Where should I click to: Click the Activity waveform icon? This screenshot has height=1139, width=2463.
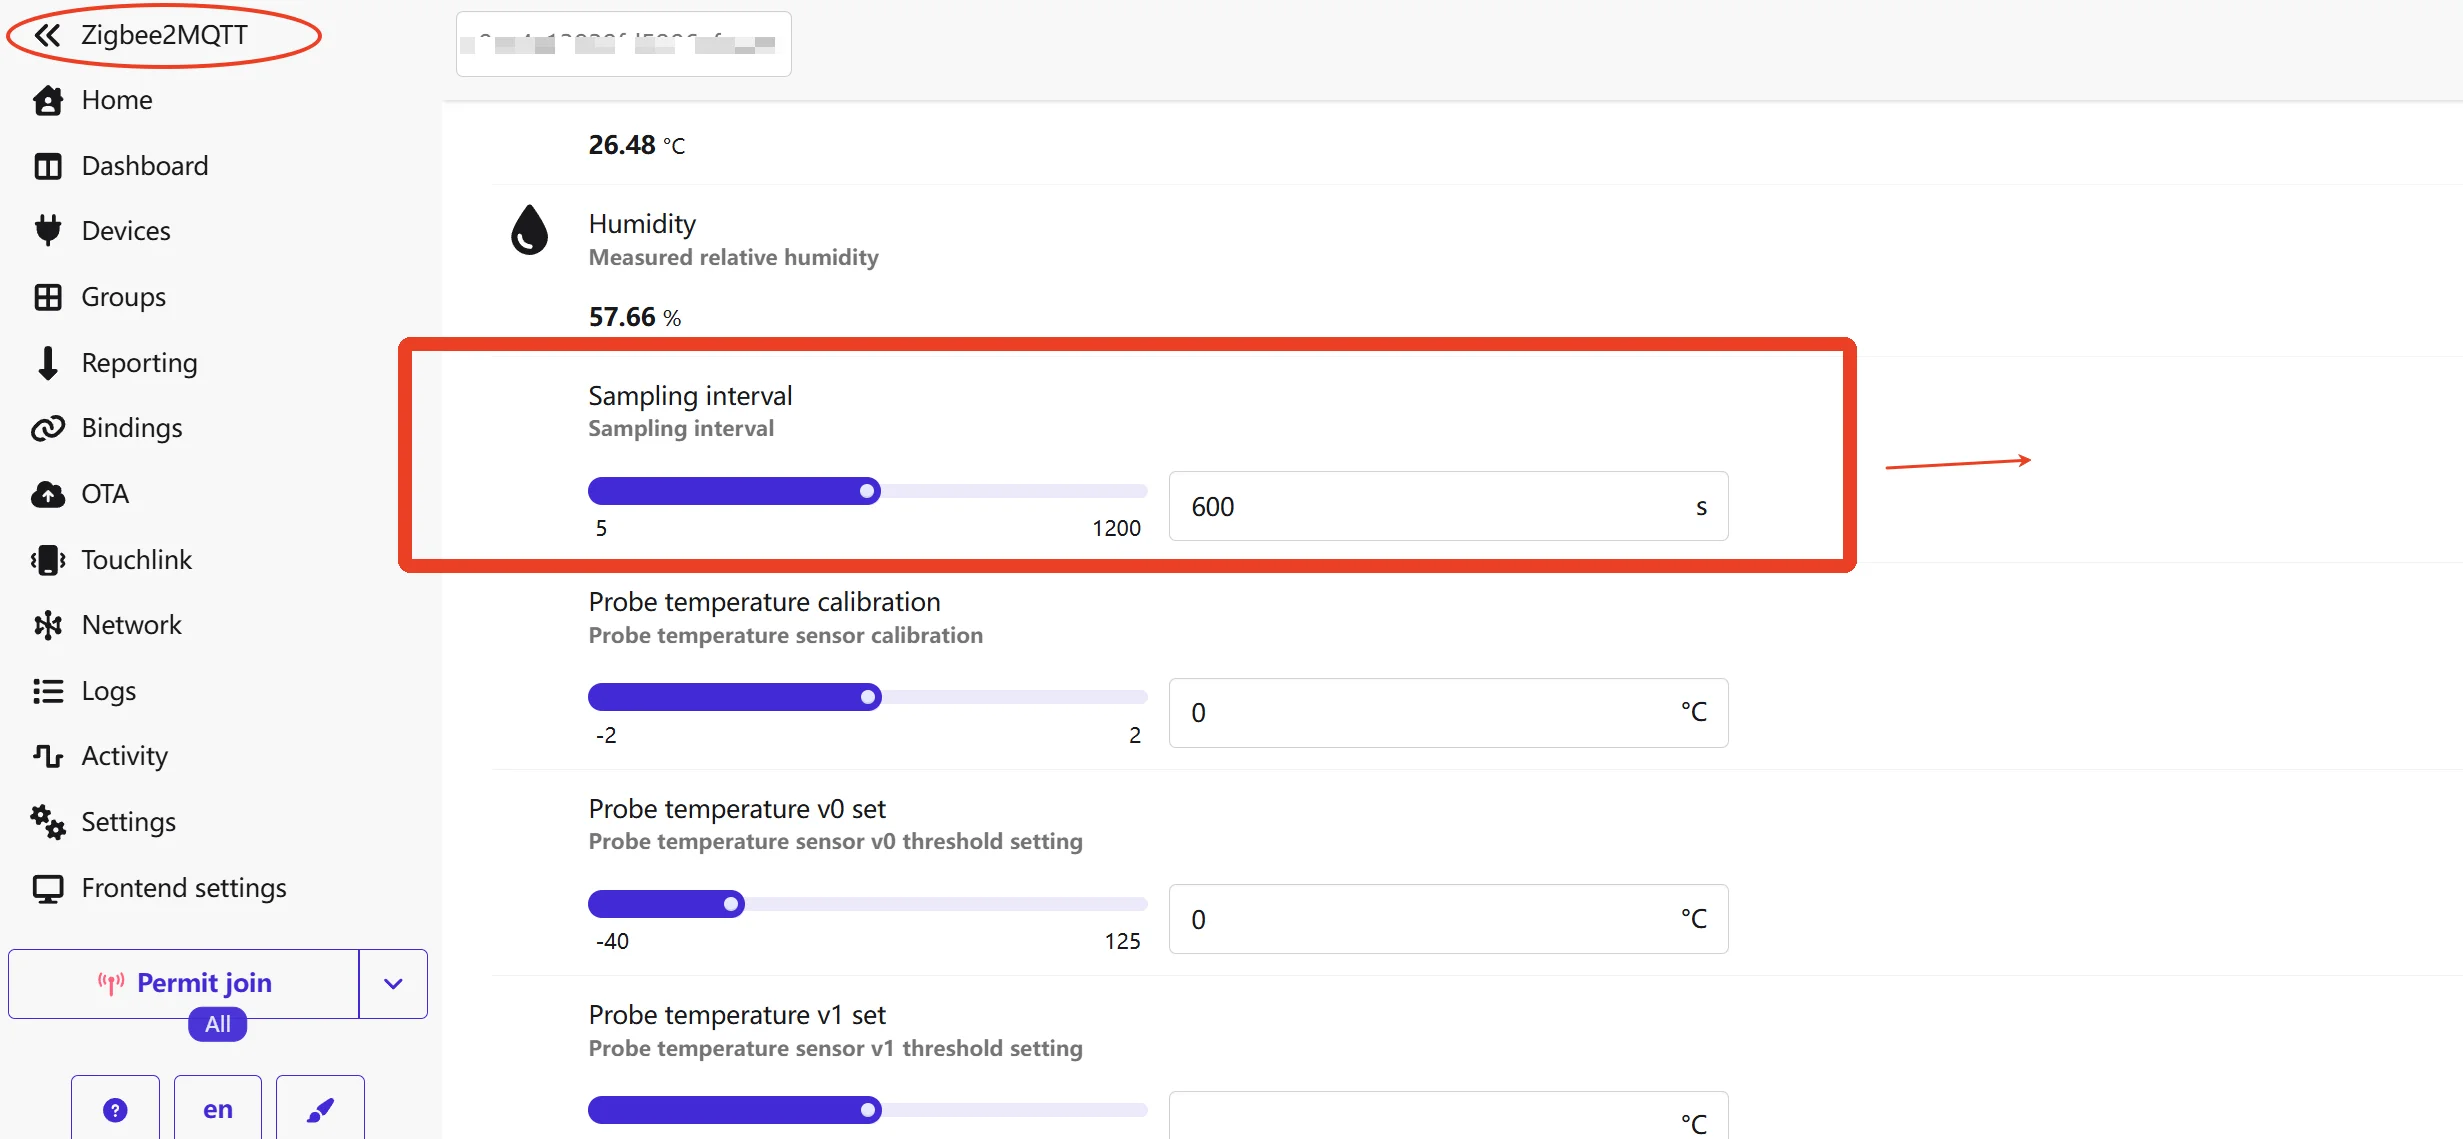48,756
